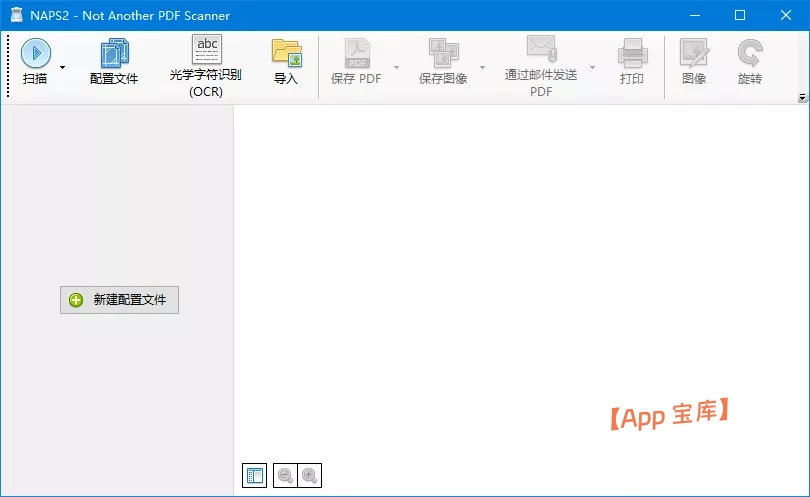Image resolution: width=810 pixels, height=497 pixels.
Task: Open the 图像 editing menu
Action: pyautogui.click(x=694, y=61)
